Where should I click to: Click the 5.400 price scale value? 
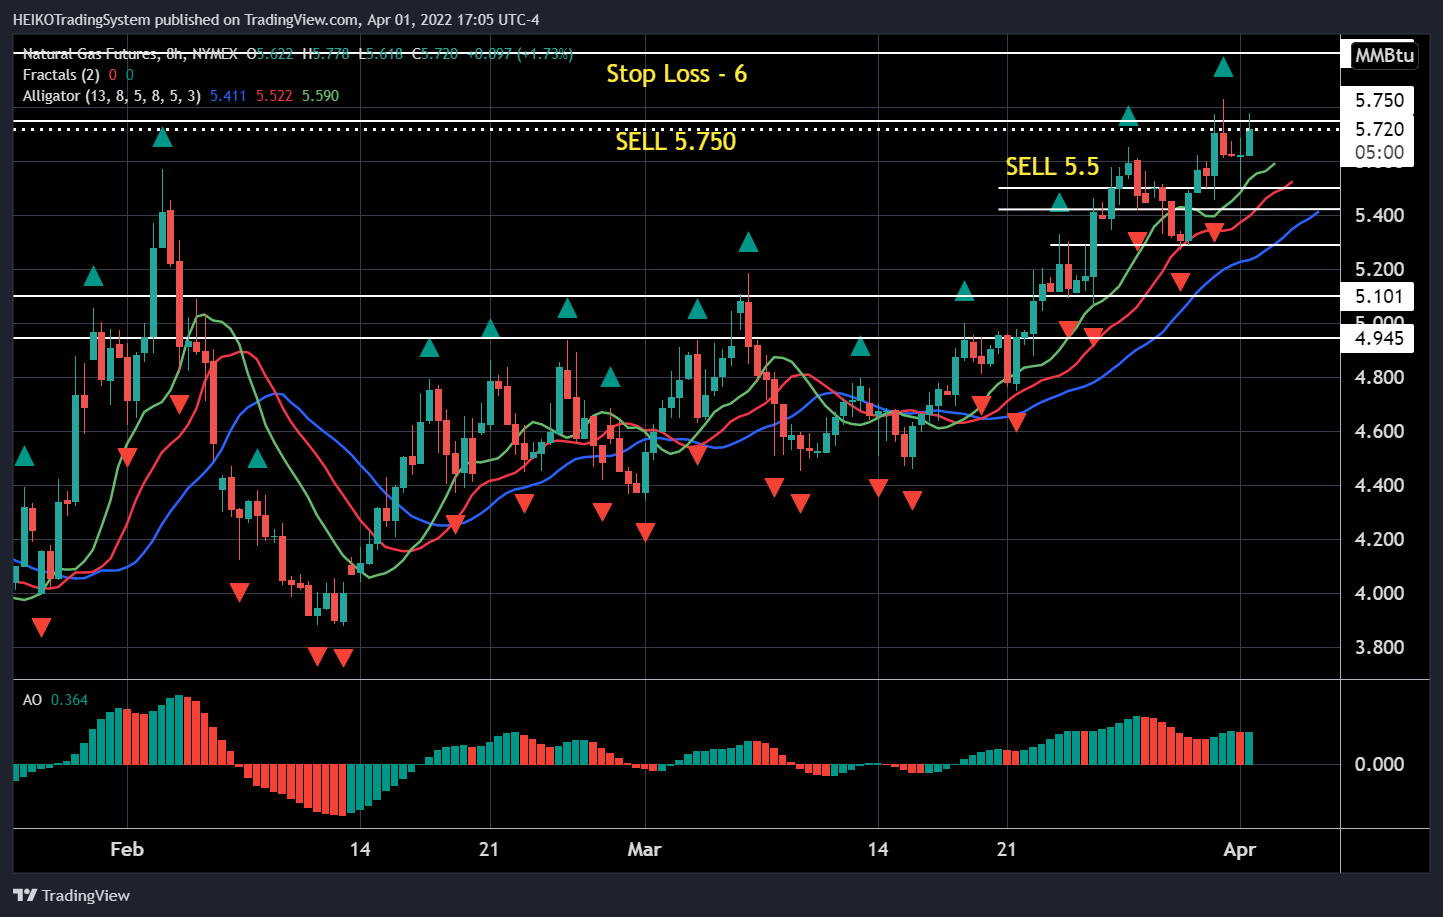point(1379,215)
